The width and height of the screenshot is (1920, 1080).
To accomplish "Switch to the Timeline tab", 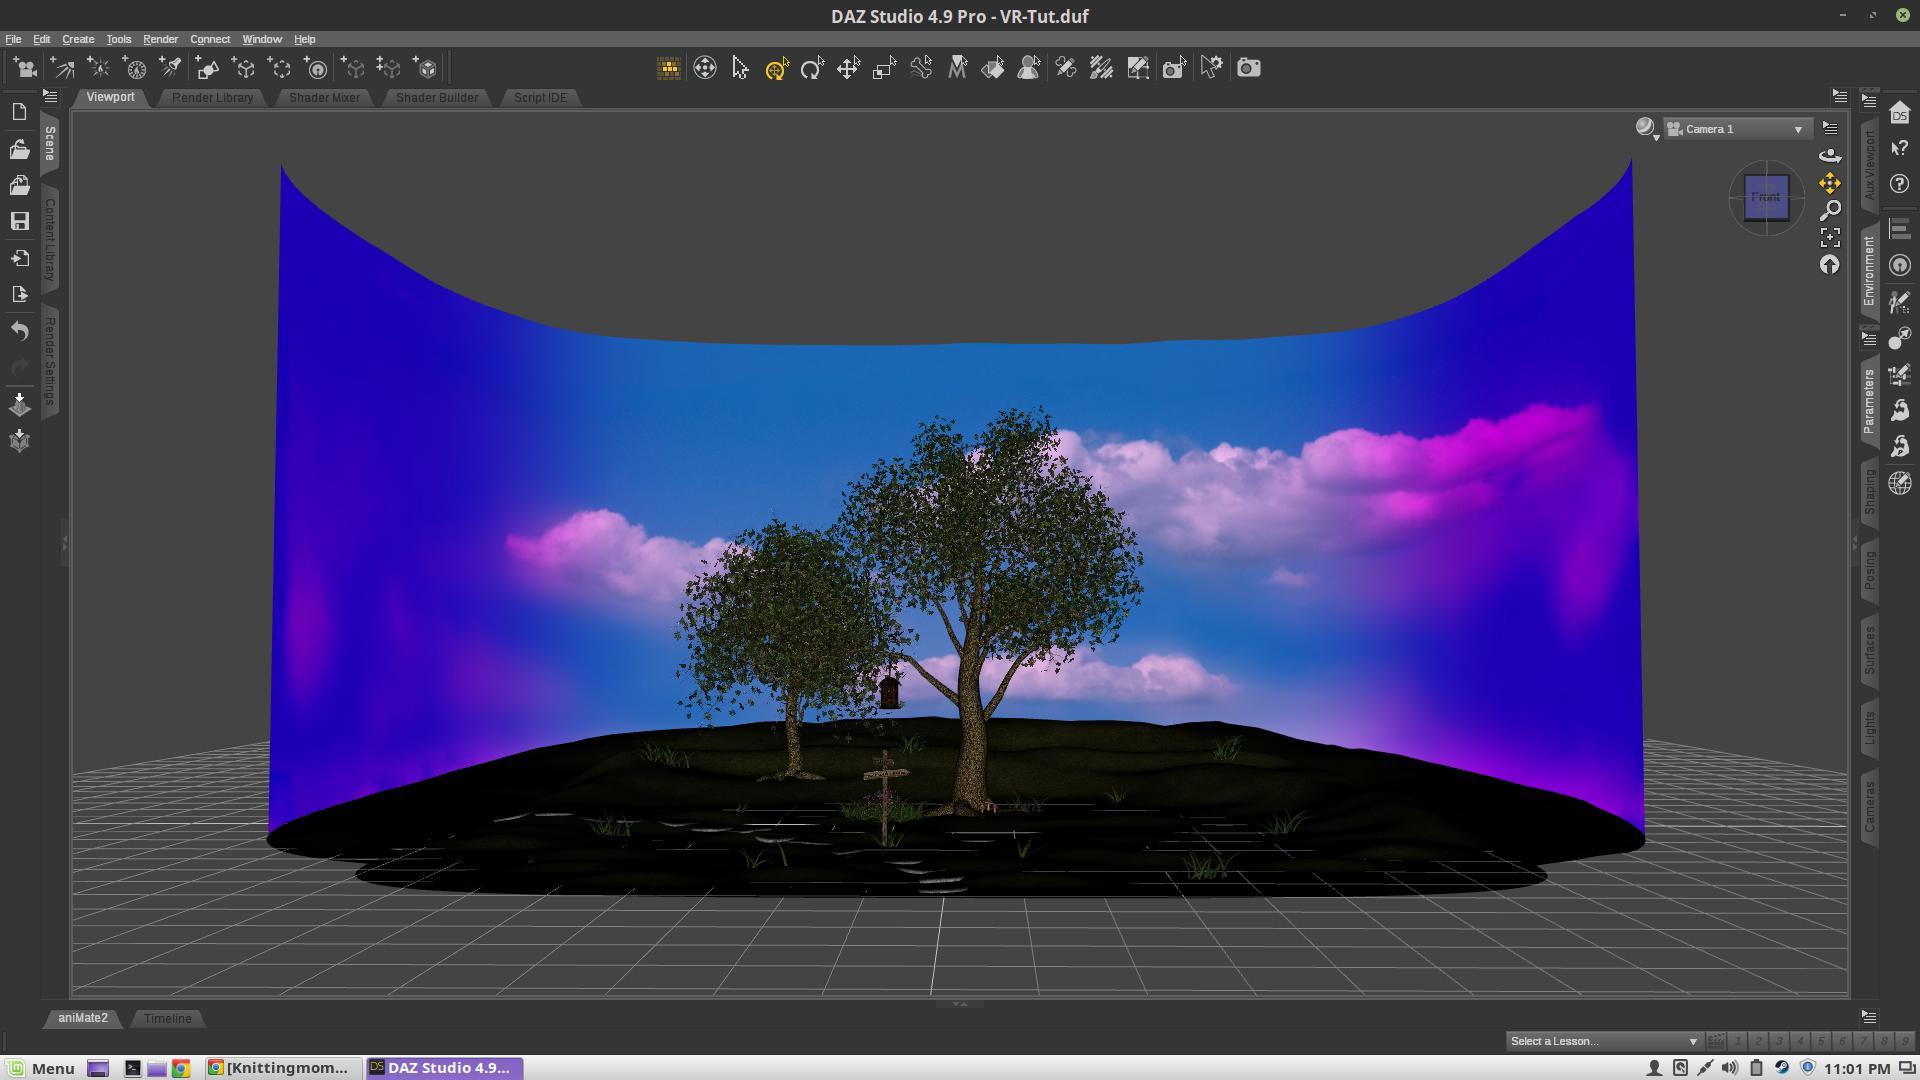I will click(x=167, y=1018).
